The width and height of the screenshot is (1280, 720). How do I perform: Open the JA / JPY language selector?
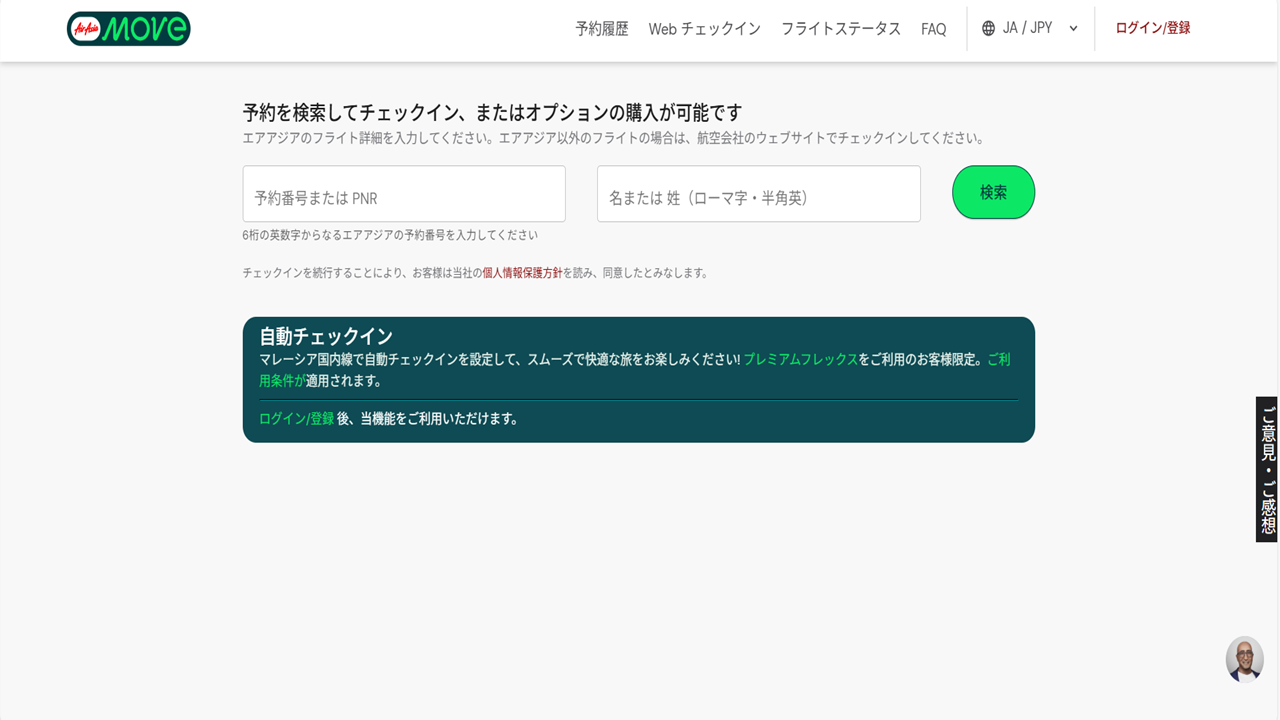tap(1028, 29)
